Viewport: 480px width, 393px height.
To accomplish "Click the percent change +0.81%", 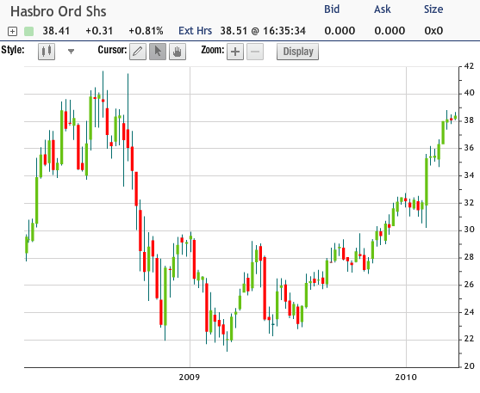I will tap(146, 31).
